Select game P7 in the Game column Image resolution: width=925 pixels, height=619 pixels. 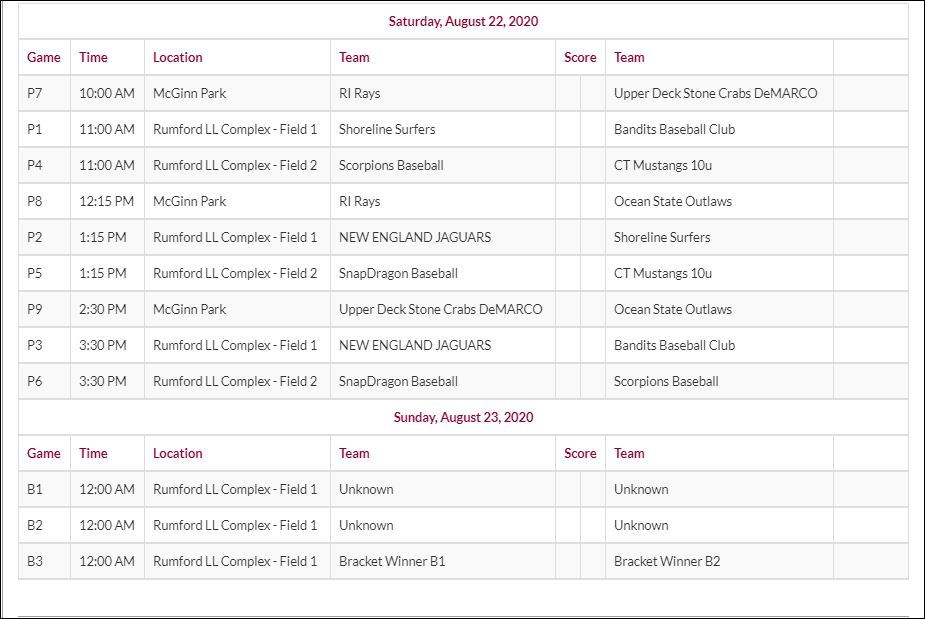pyautogui.click(x=35, y=93)
